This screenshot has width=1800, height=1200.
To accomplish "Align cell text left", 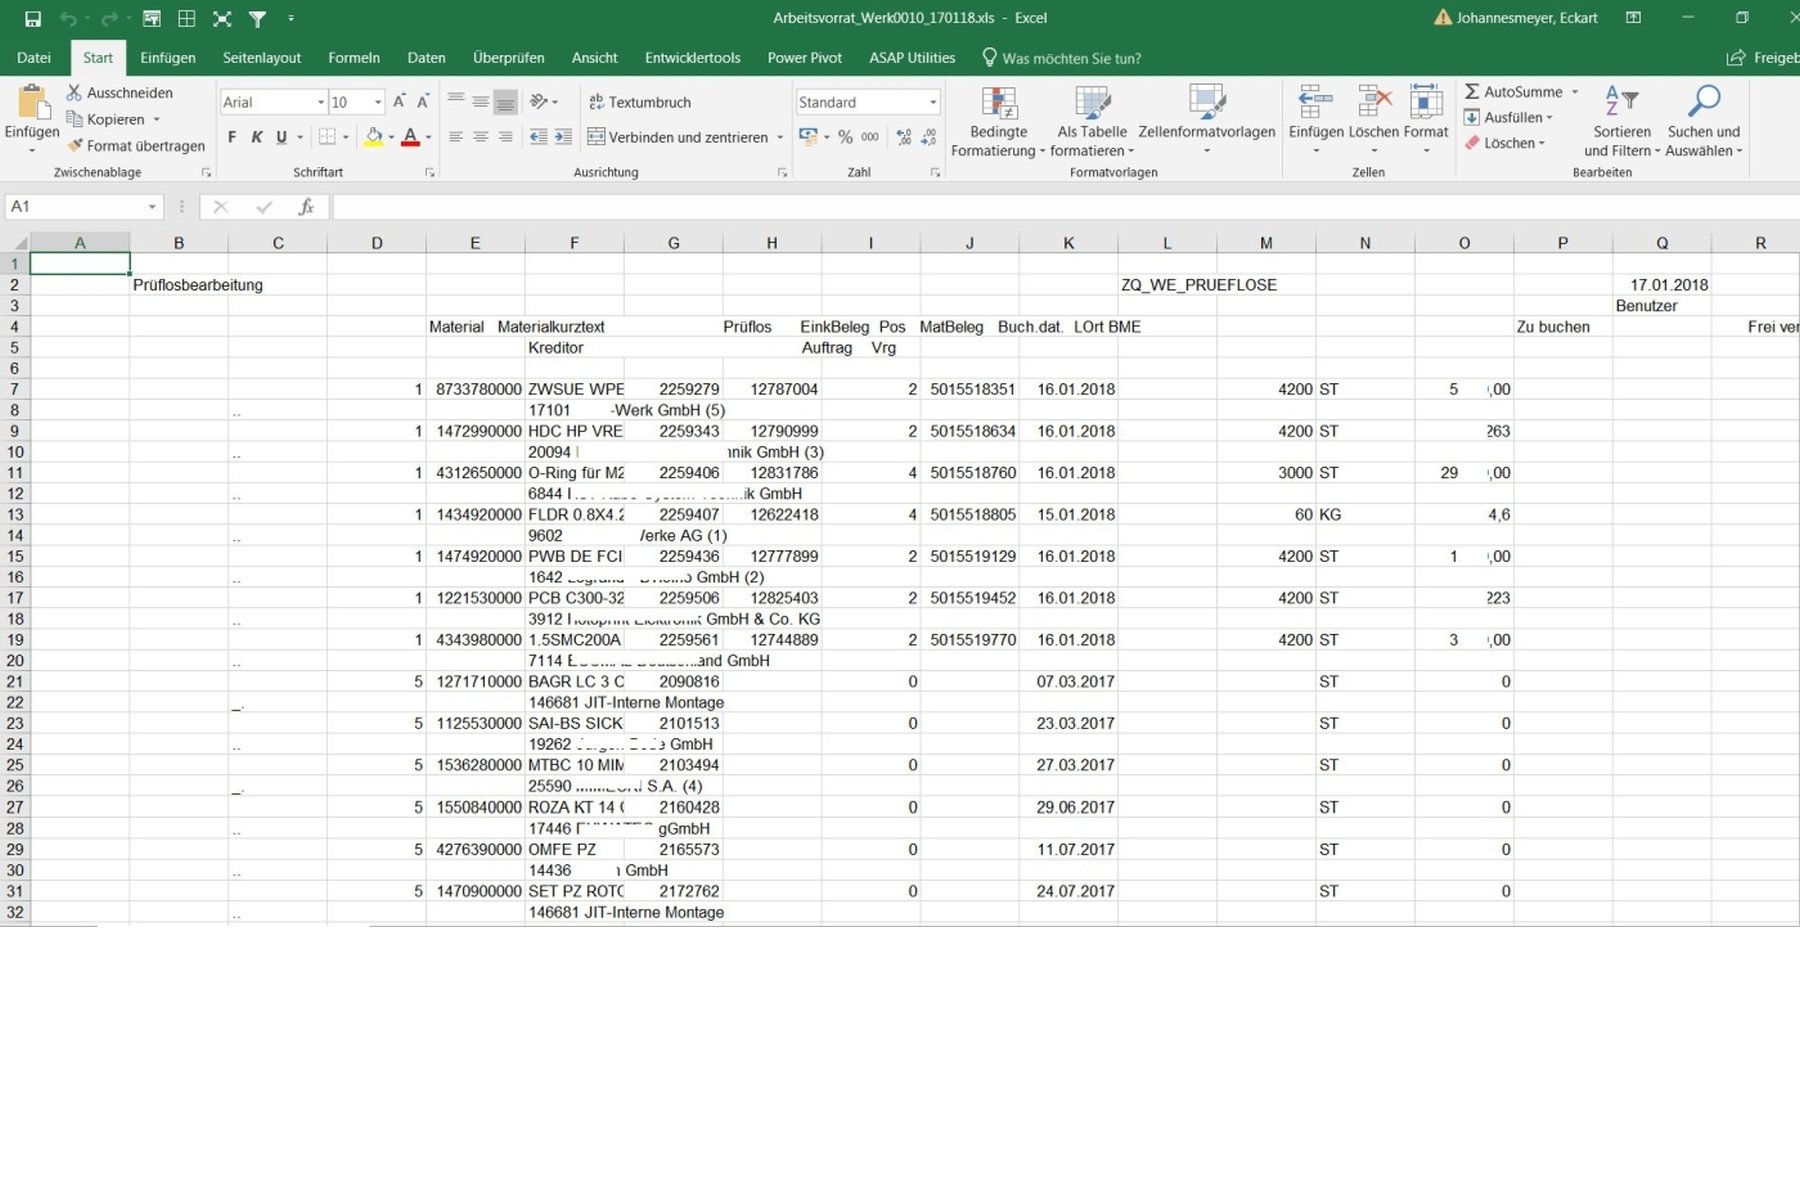I will (456, 137).
